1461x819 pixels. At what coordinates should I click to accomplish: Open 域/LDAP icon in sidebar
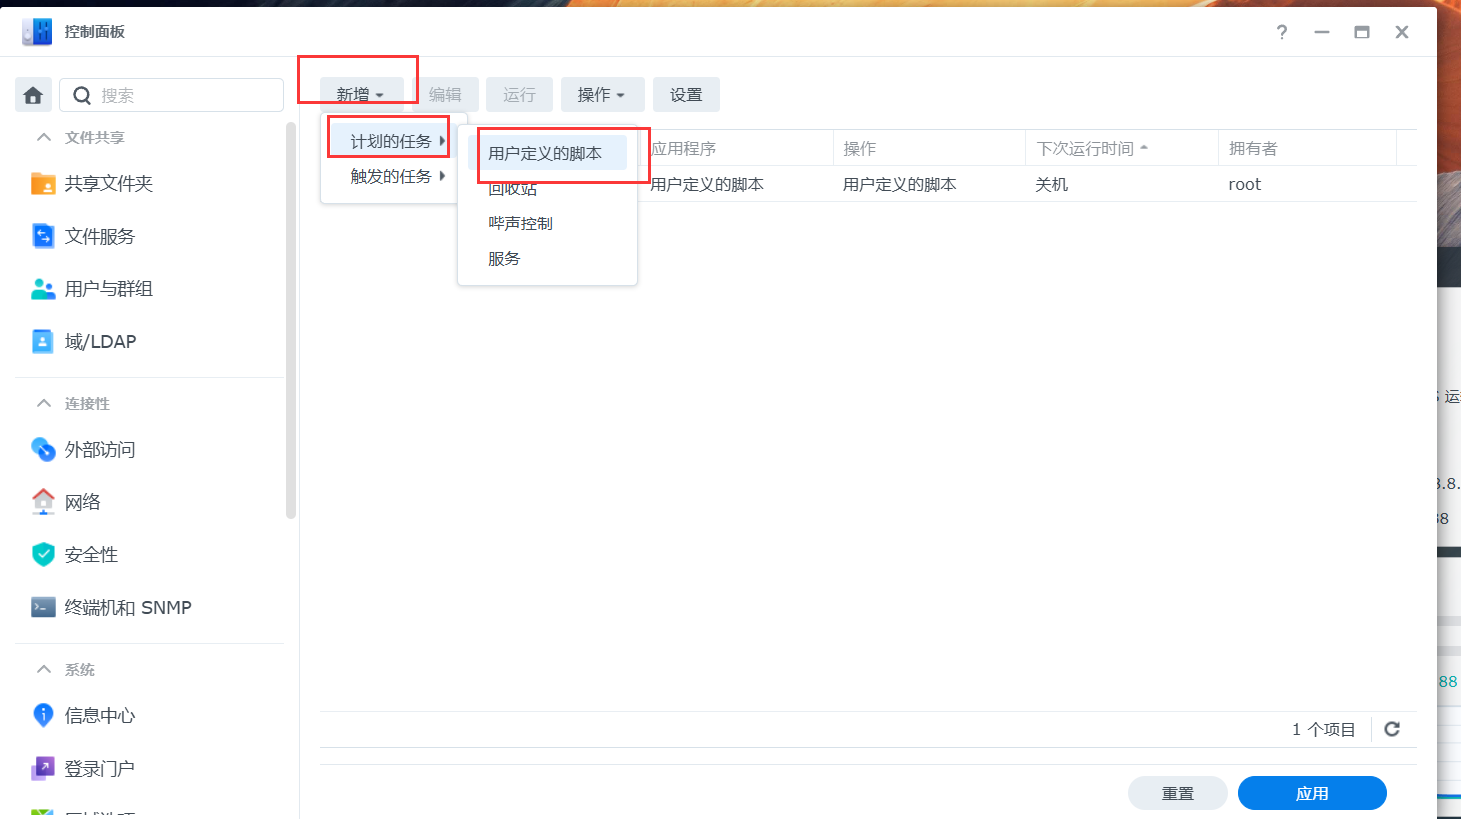pos(43,342)
